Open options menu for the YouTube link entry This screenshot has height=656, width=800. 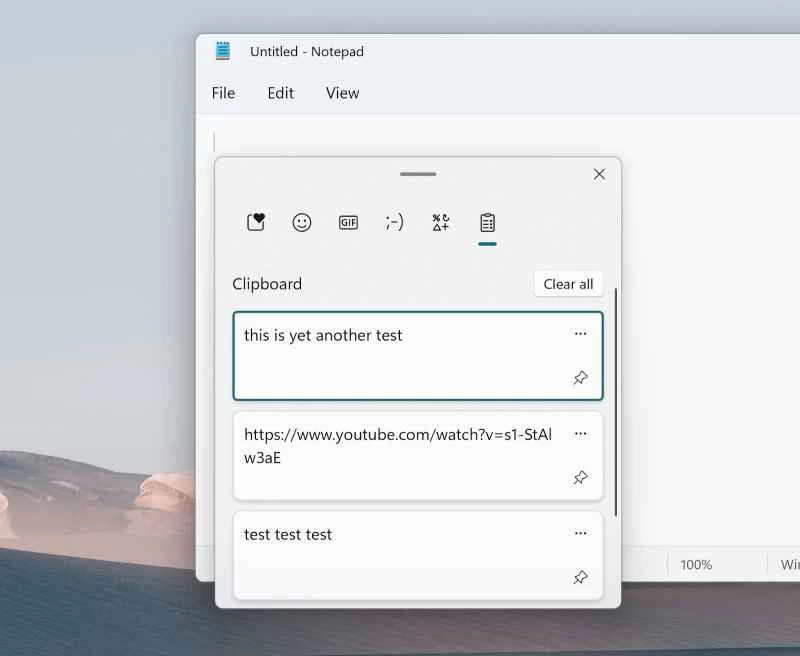581,434
